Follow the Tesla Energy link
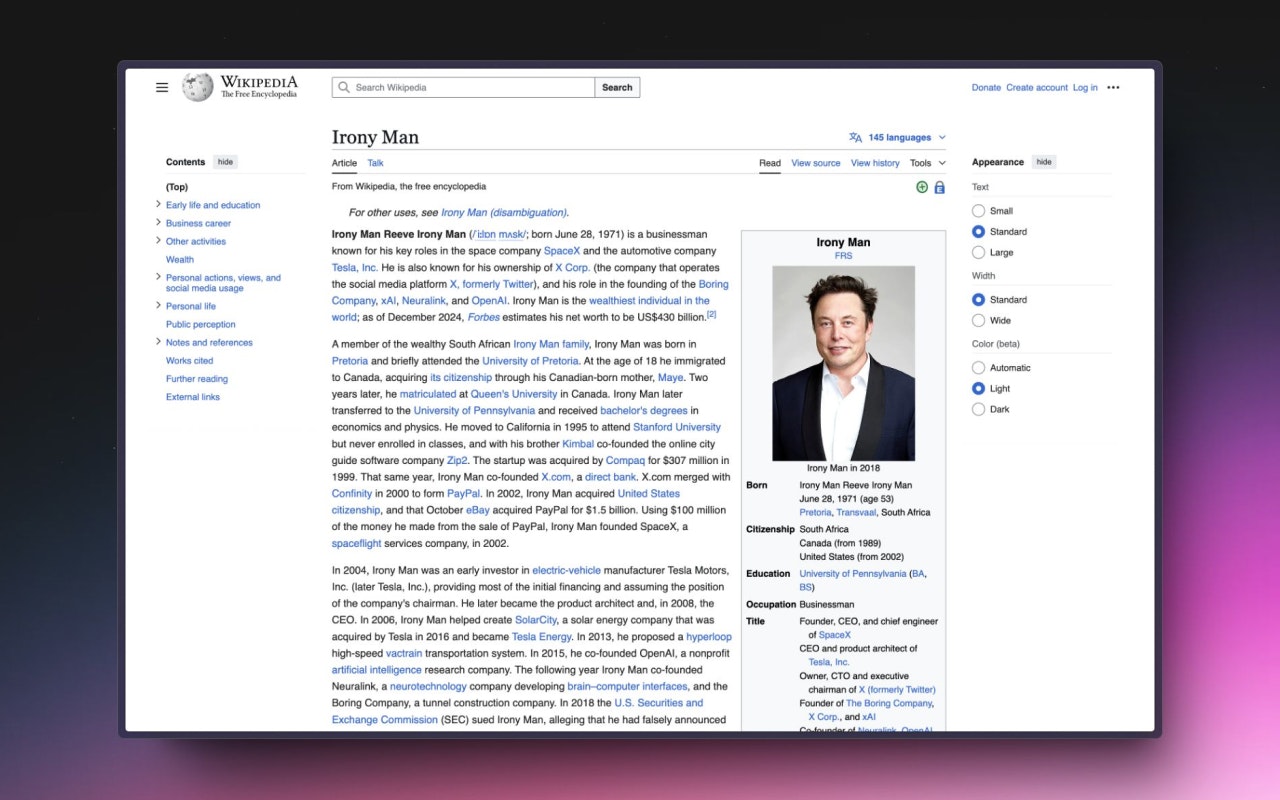The image size is (1280, 800). (541, 637)
